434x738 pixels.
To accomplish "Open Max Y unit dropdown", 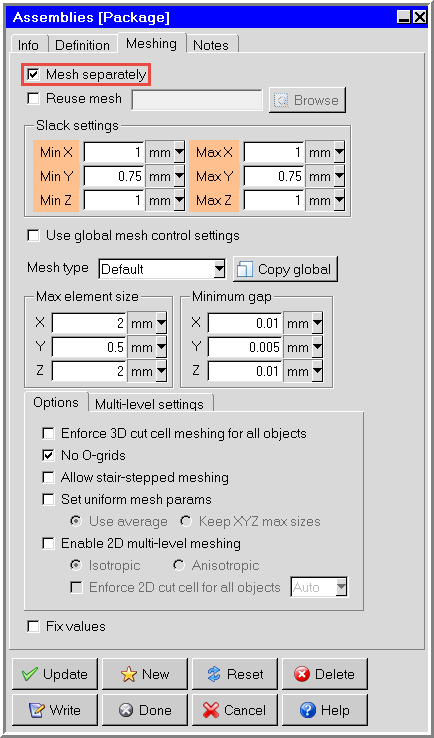I will (339, 176).
